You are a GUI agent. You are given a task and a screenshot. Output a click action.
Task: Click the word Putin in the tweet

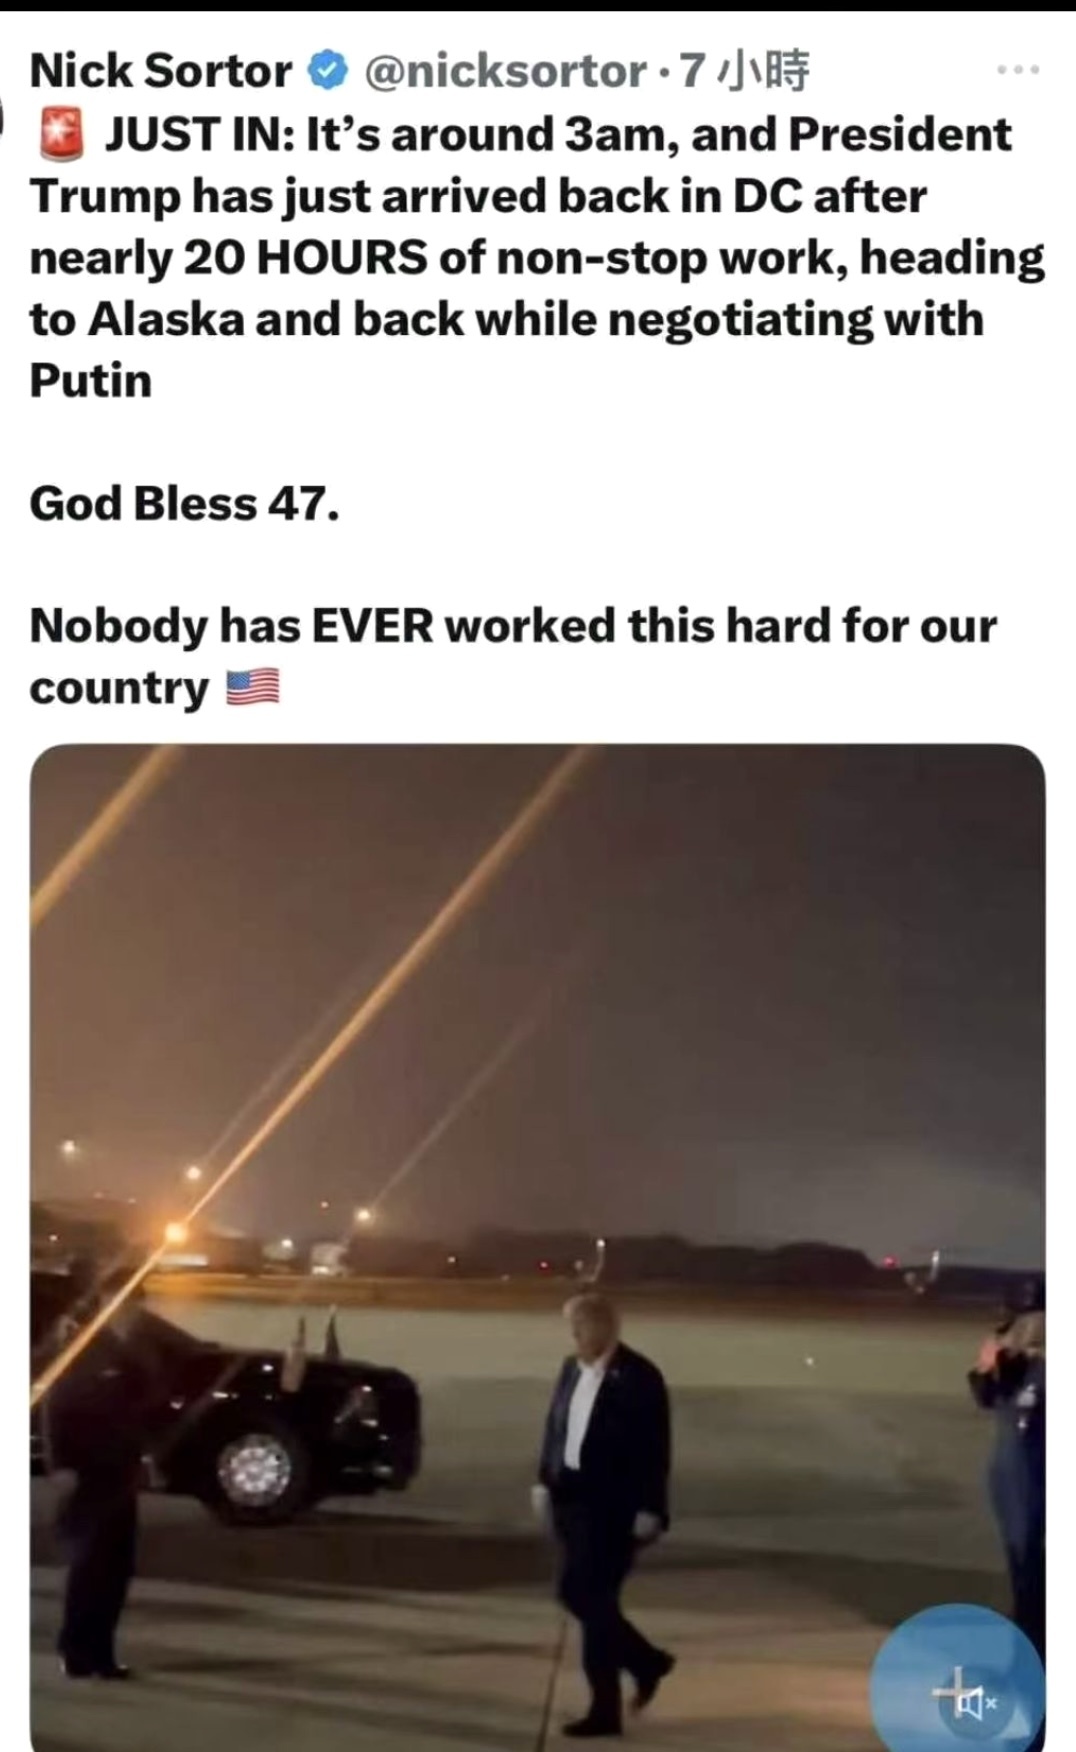tap(90, 381)
